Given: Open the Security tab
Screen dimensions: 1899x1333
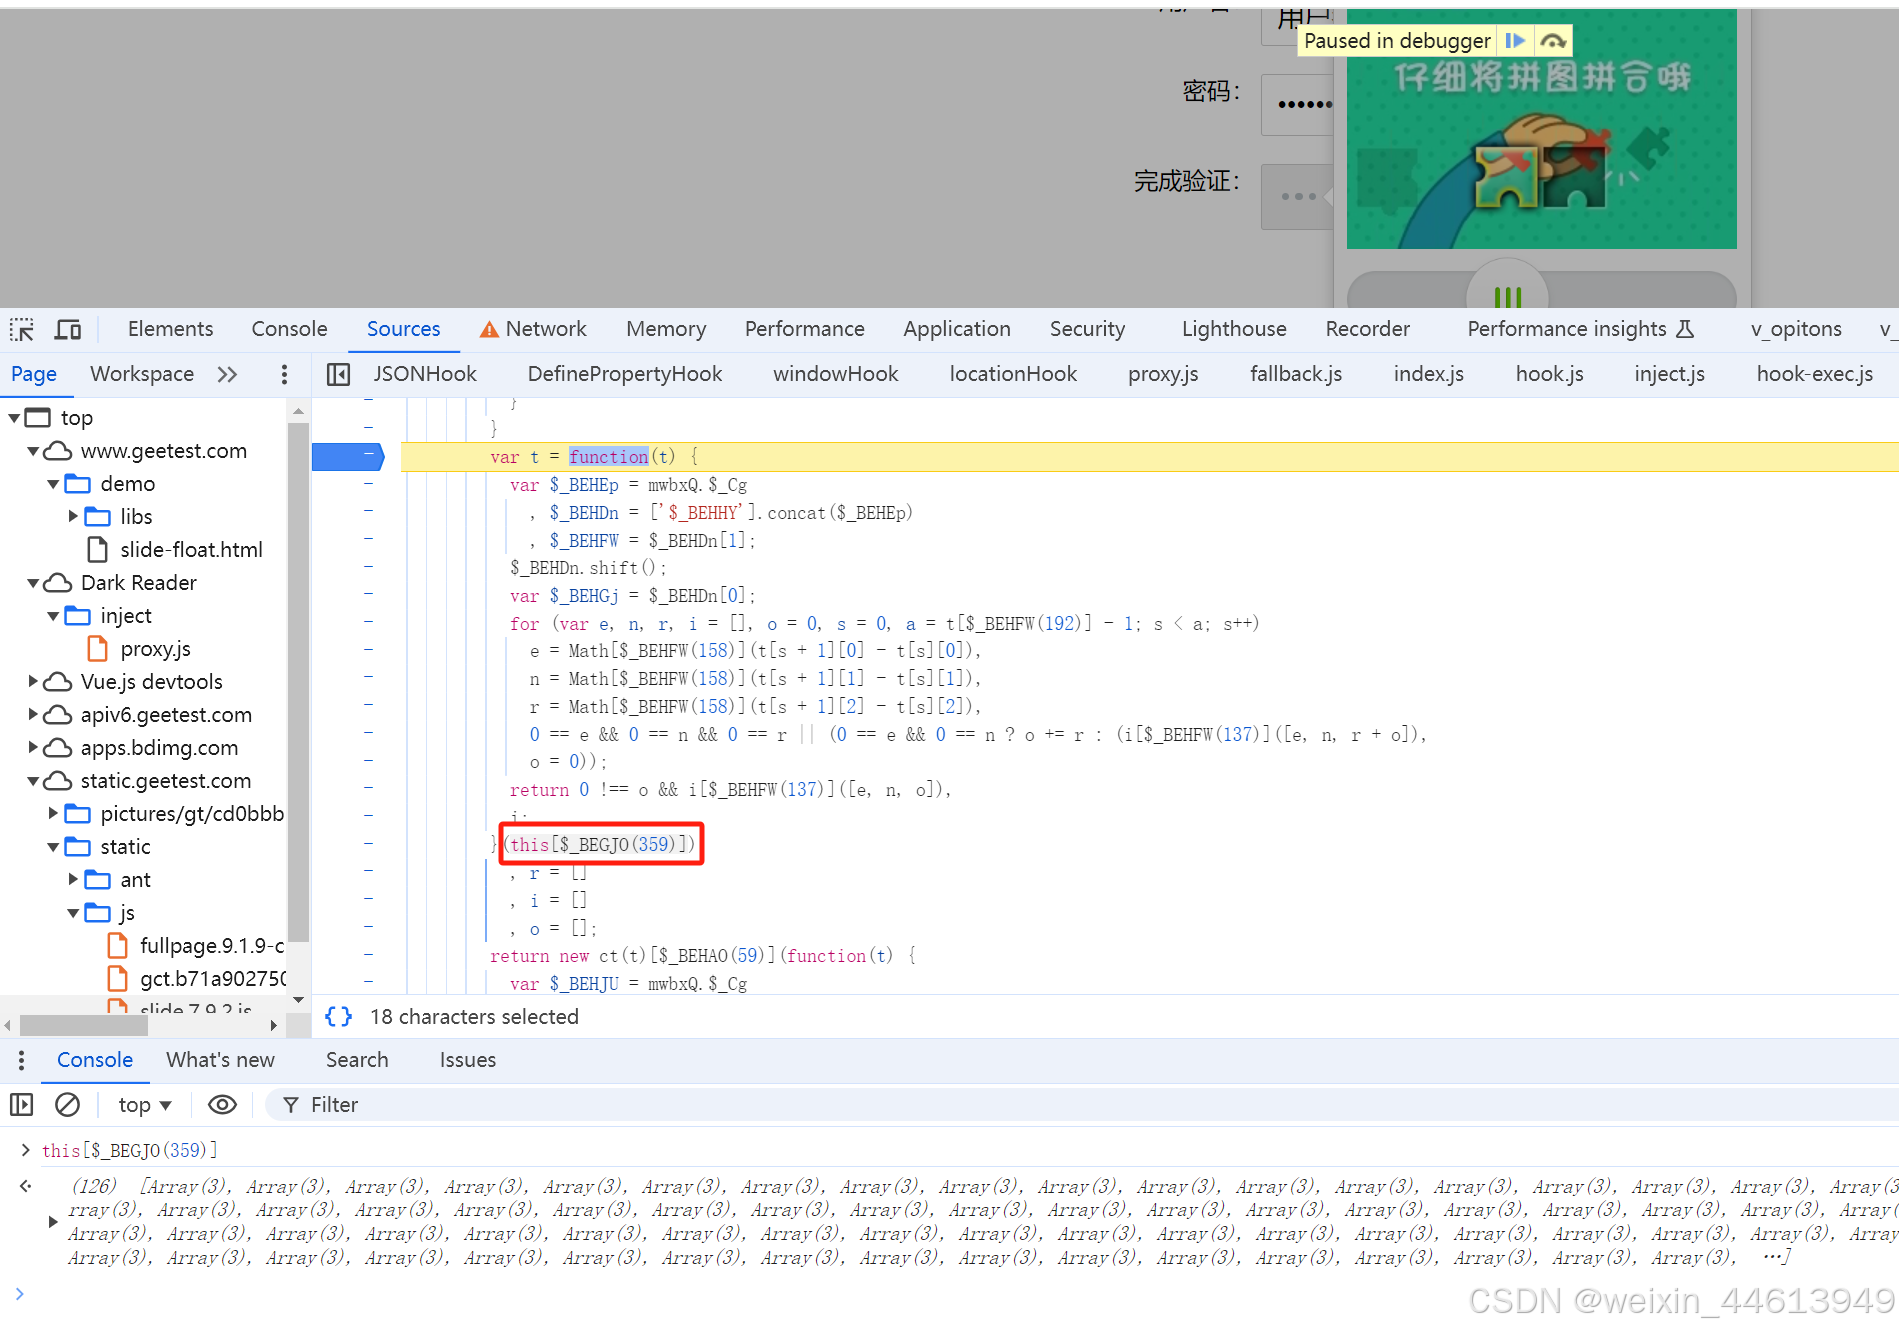Looking at the screenshot, I should [x=1087, y=329].
